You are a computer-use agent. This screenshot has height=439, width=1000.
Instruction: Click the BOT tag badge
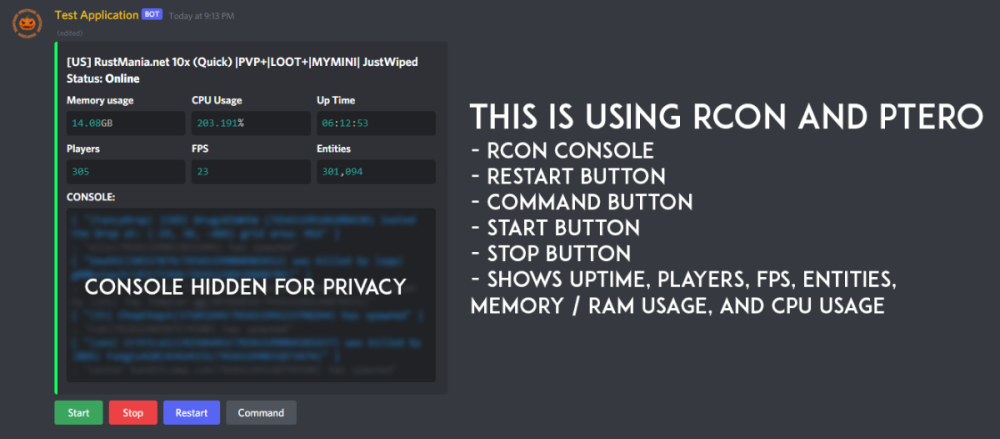(152, 14)
